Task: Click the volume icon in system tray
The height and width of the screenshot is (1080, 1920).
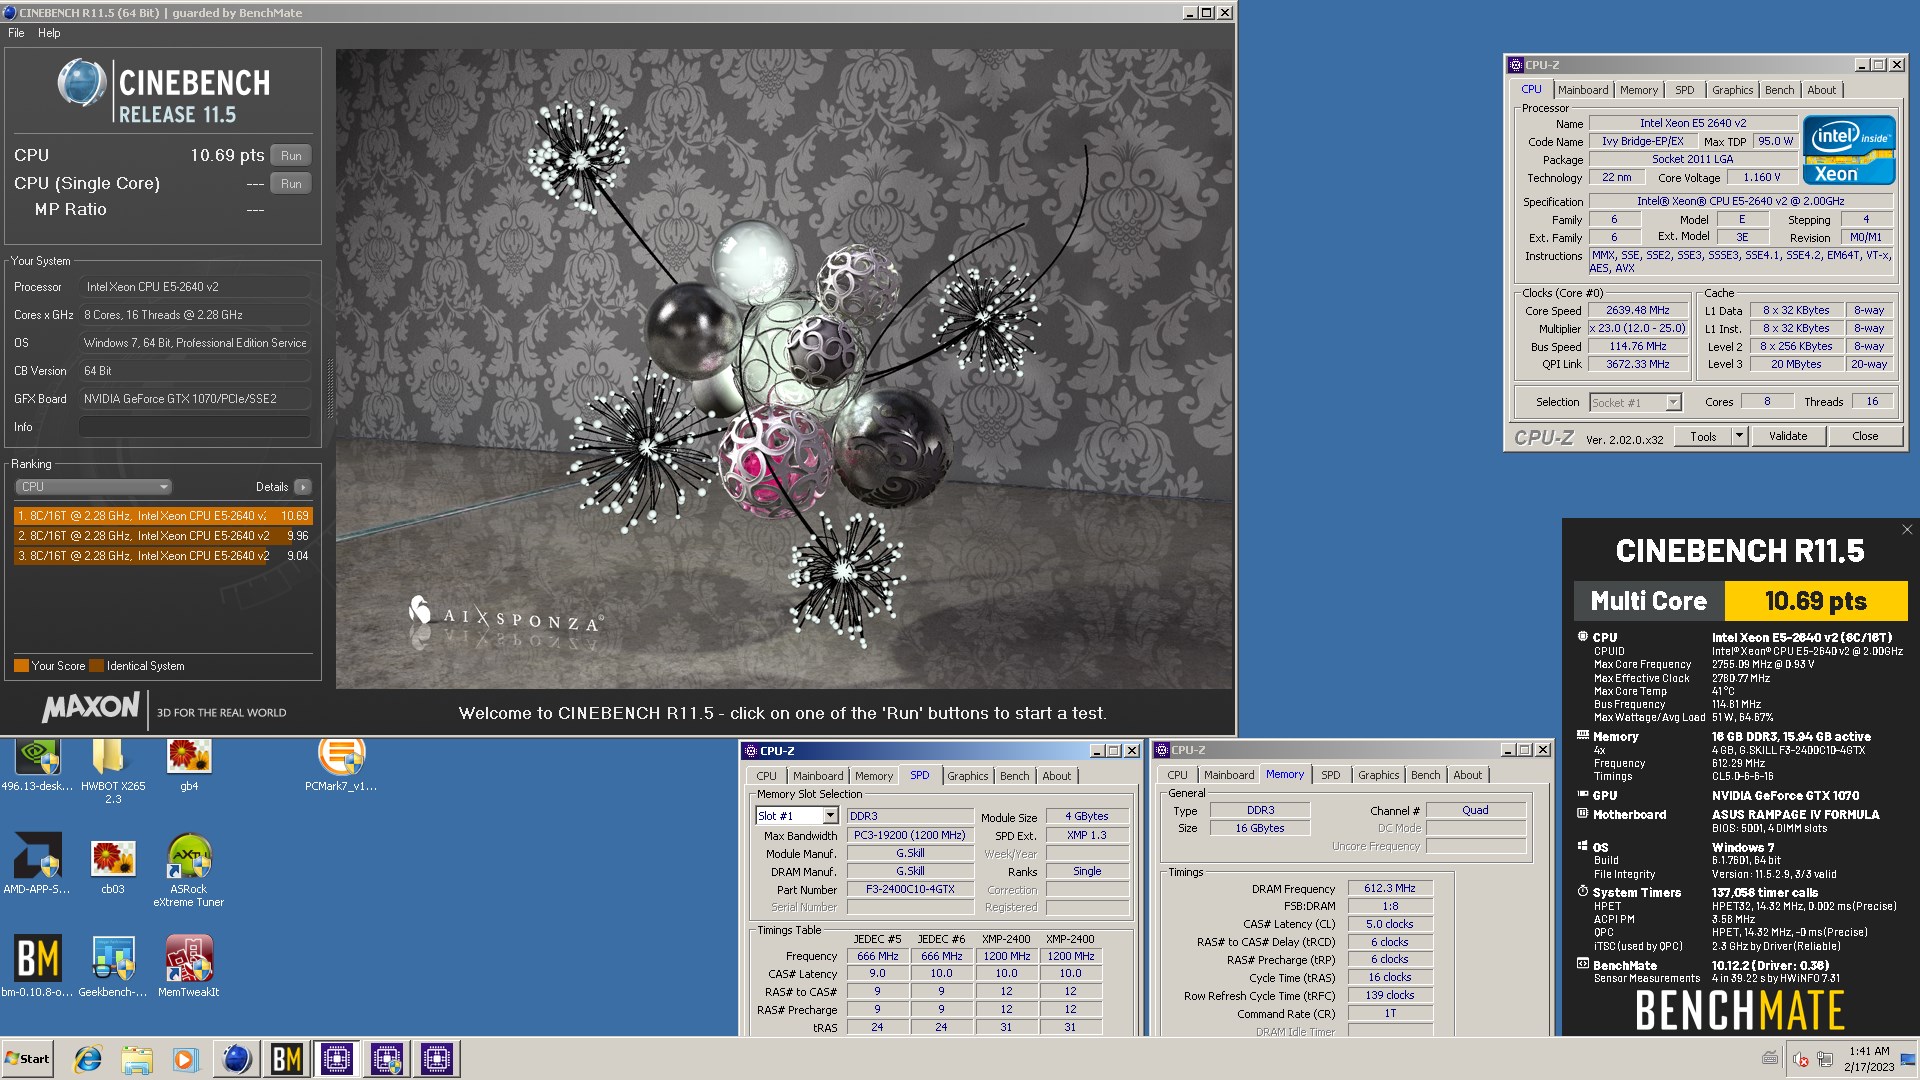Action: [1801, 1059]
